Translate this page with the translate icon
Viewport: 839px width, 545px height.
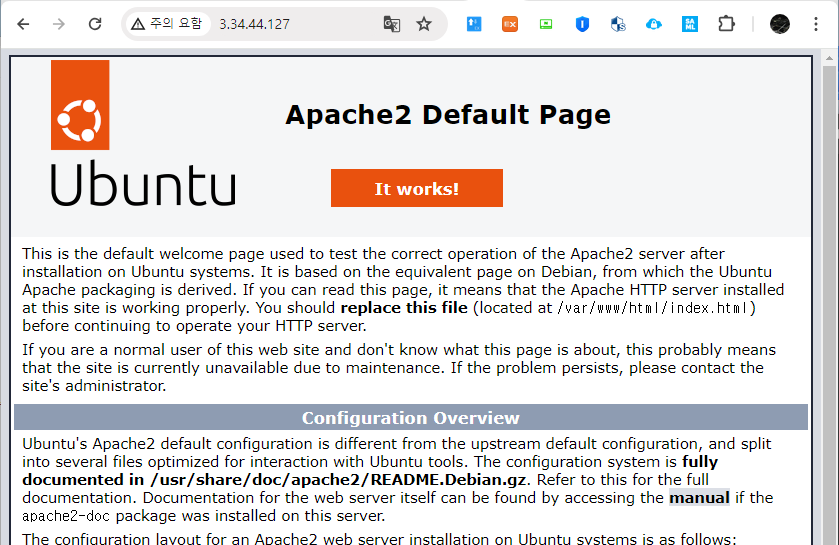(392, 24)
